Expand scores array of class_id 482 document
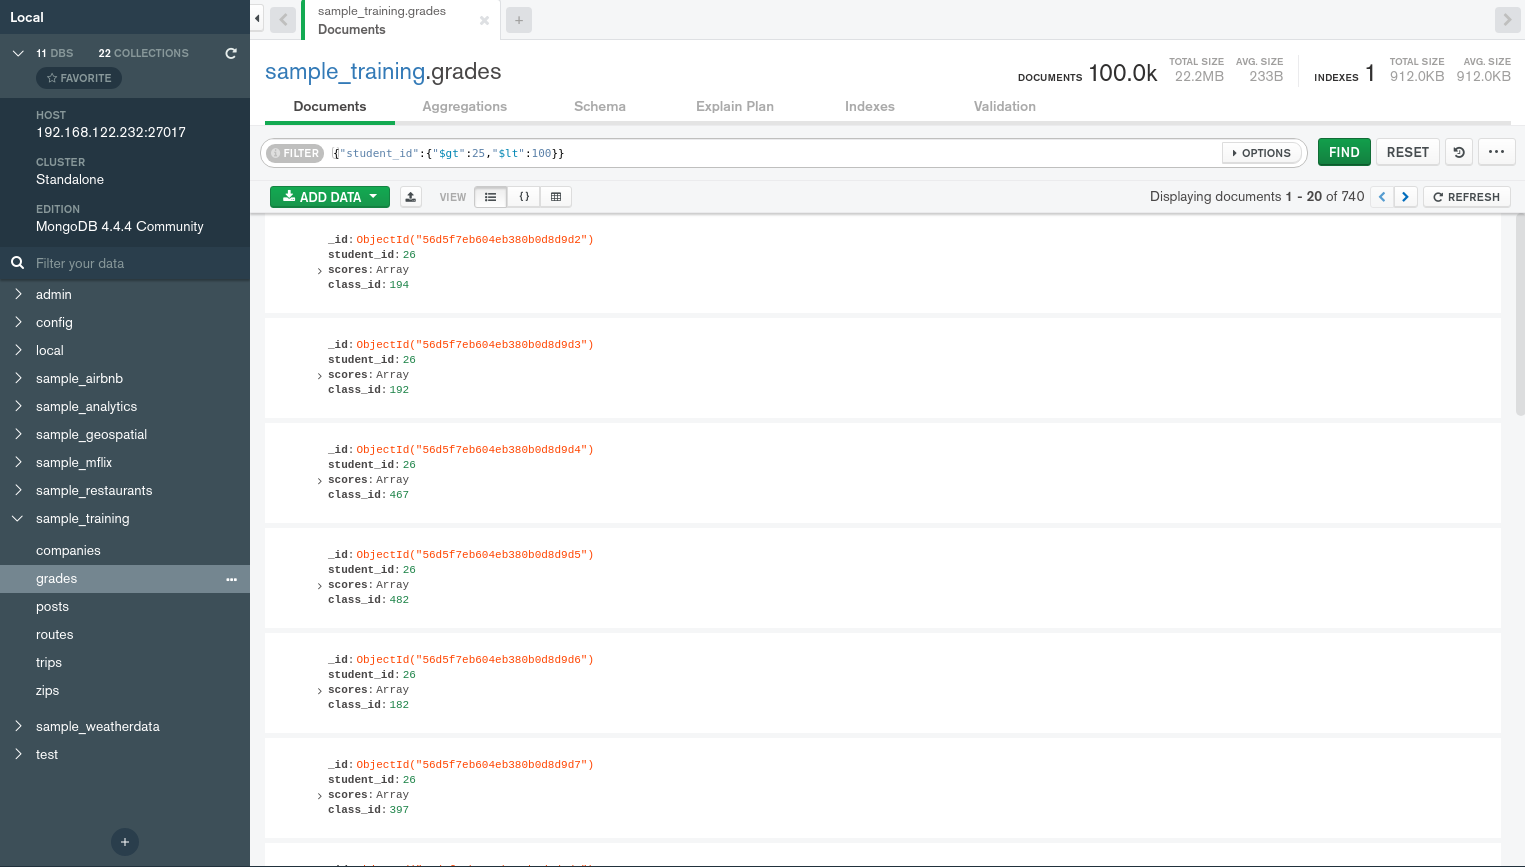The image size is (1525, 867). click(320, 586)
